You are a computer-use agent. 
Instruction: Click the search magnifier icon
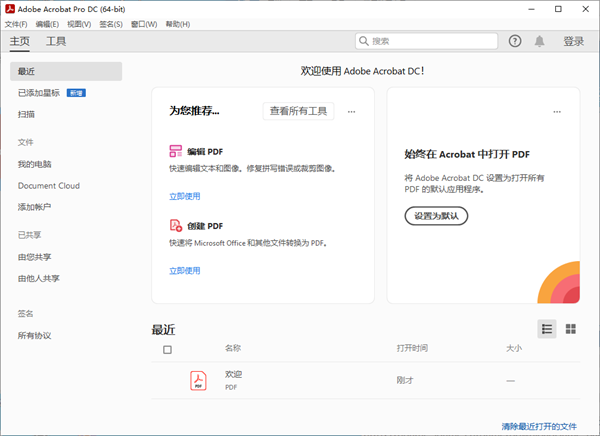click(364, 41)
